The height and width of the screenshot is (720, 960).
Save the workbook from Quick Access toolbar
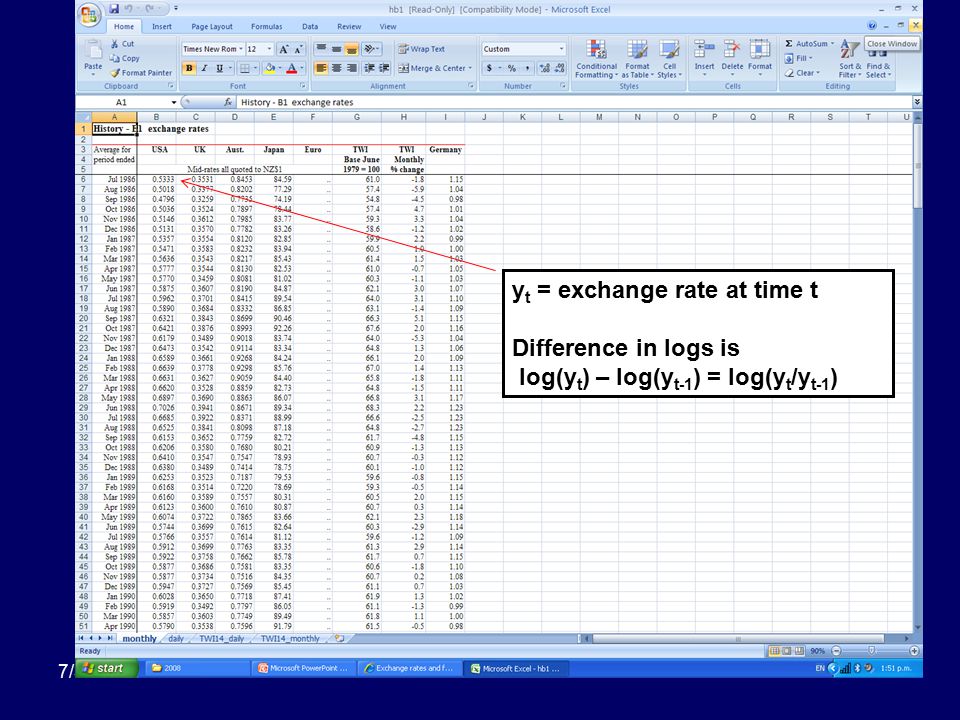coord(114,9)
